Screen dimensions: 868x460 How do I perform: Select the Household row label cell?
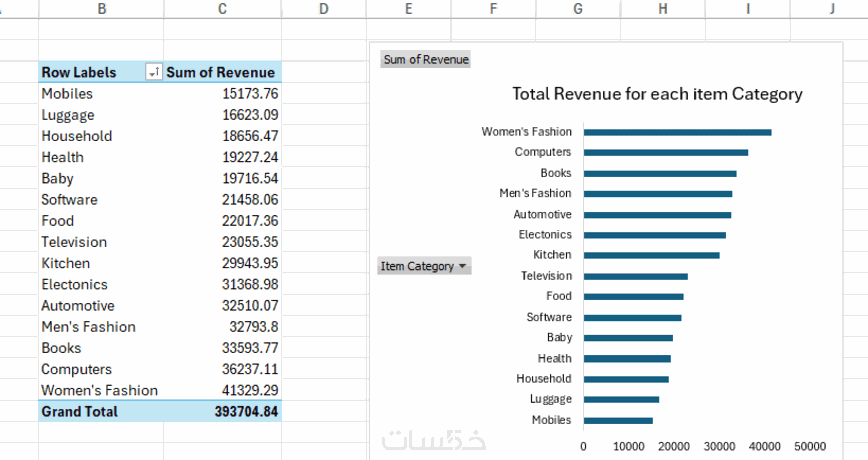point(101,136)
